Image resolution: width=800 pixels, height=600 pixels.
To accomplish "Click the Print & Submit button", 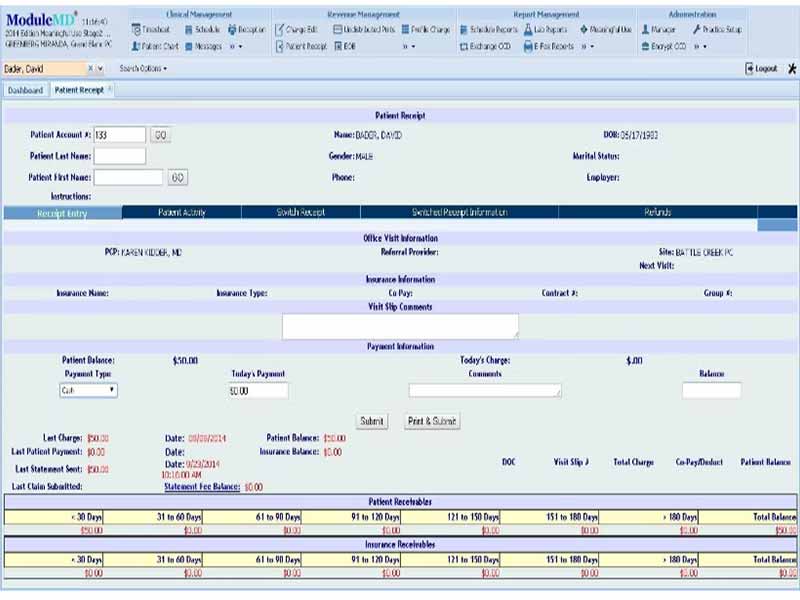I will click(432, 421).
